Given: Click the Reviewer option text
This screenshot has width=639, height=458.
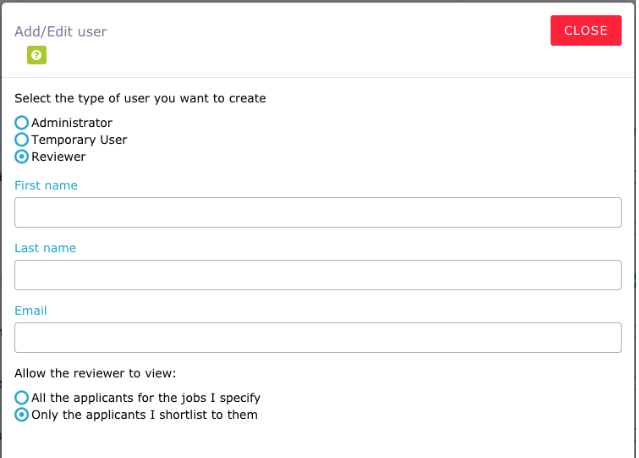Looking at the screenshot, I should click(x=59, y=157).
